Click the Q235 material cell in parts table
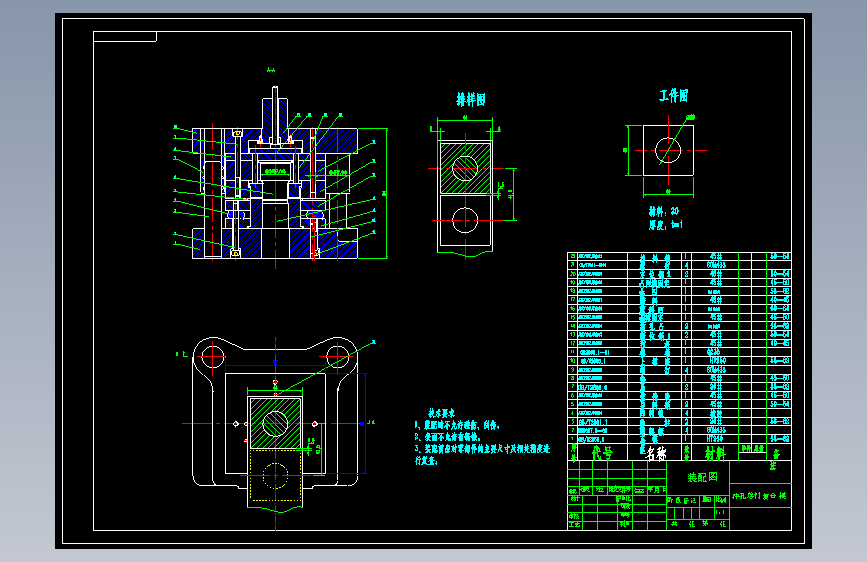 pos(715,352)
